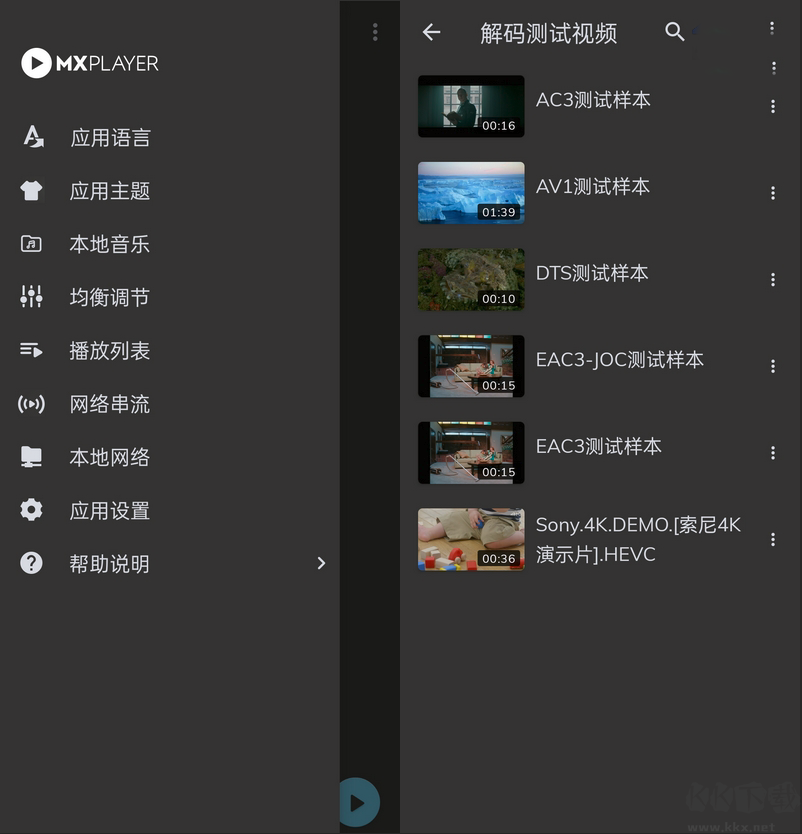Select the app language icon
This screenshot has height=834, width=802.
pos(31,137)
